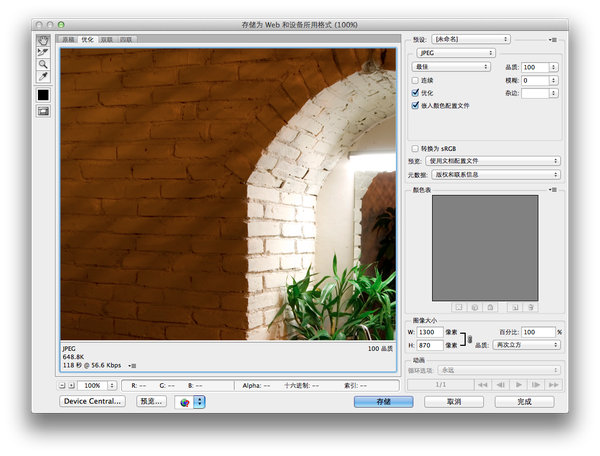
Task: Switch to the 四联 (4-up) tab
Action: [x=126, y=39]
